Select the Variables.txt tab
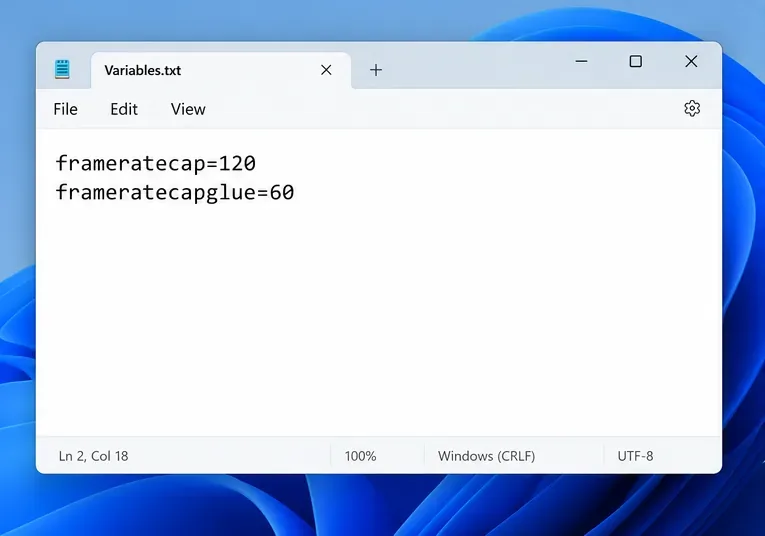This screenshot has height=536, width=765. [x=221, y=70]
